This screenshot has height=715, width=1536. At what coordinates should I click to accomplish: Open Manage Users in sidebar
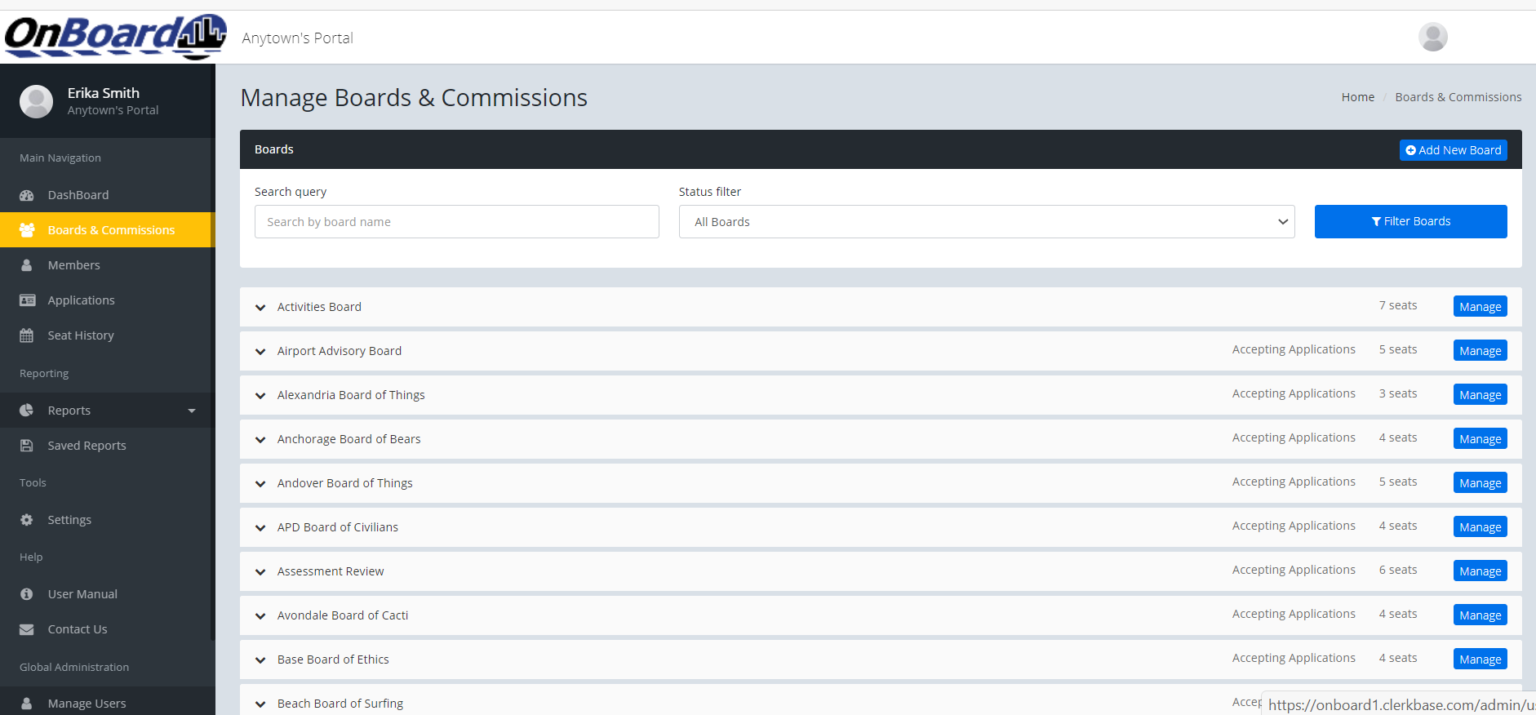click(87, 703)
